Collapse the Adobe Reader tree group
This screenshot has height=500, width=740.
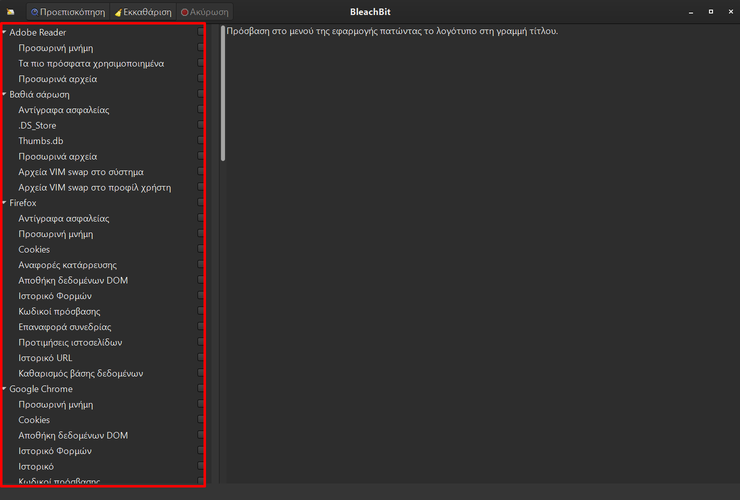click(4, 32)
